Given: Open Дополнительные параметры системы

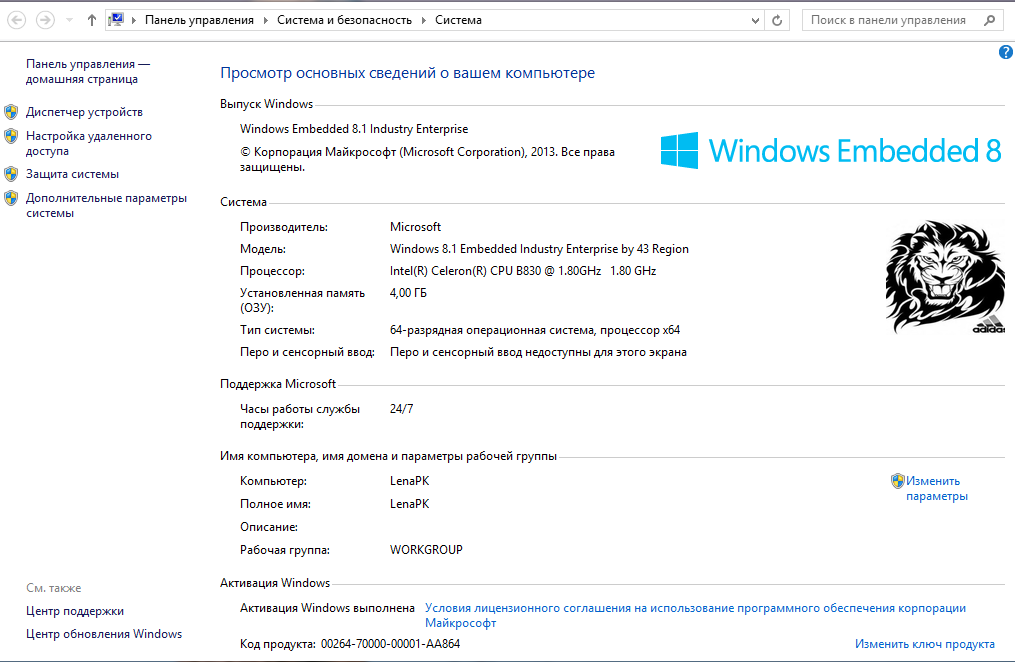Looking at the screenshot, I should pos(106,205).
